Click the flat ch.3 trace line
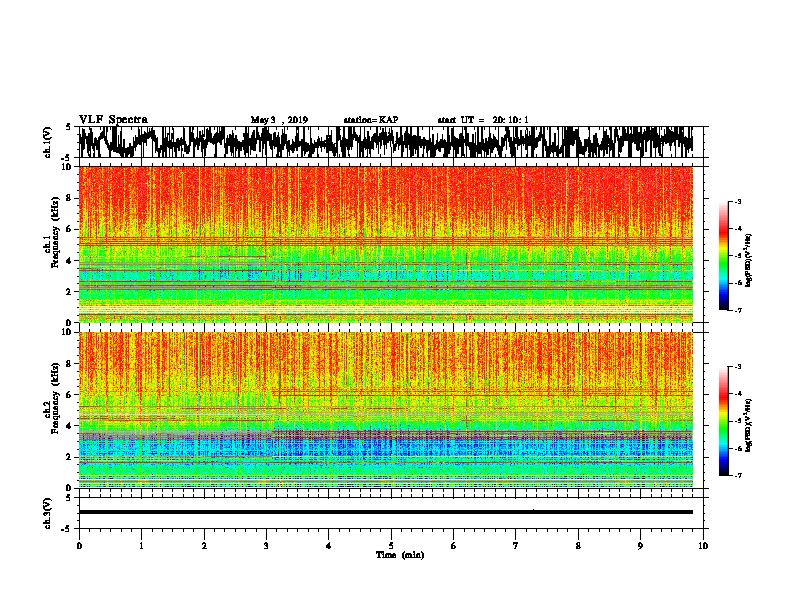Viewport: 792px width, 612px height. [x=386, y=512]
